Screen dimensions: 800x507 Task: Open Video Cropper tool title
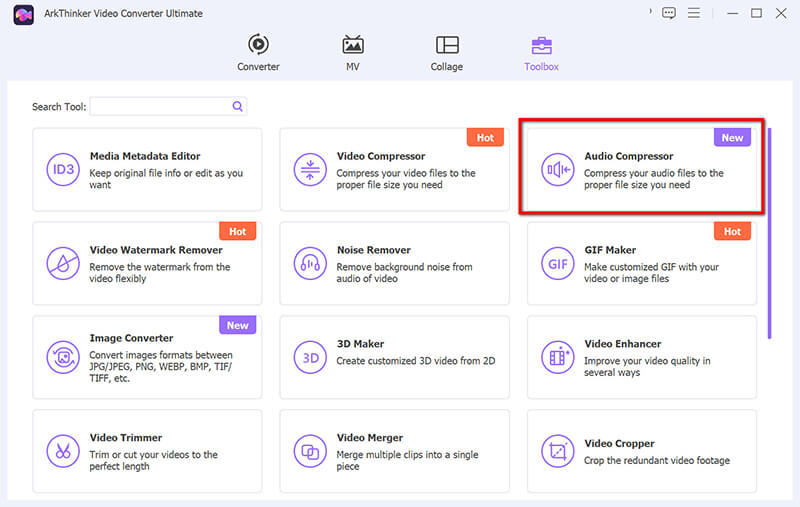click(x=619, y=443)
